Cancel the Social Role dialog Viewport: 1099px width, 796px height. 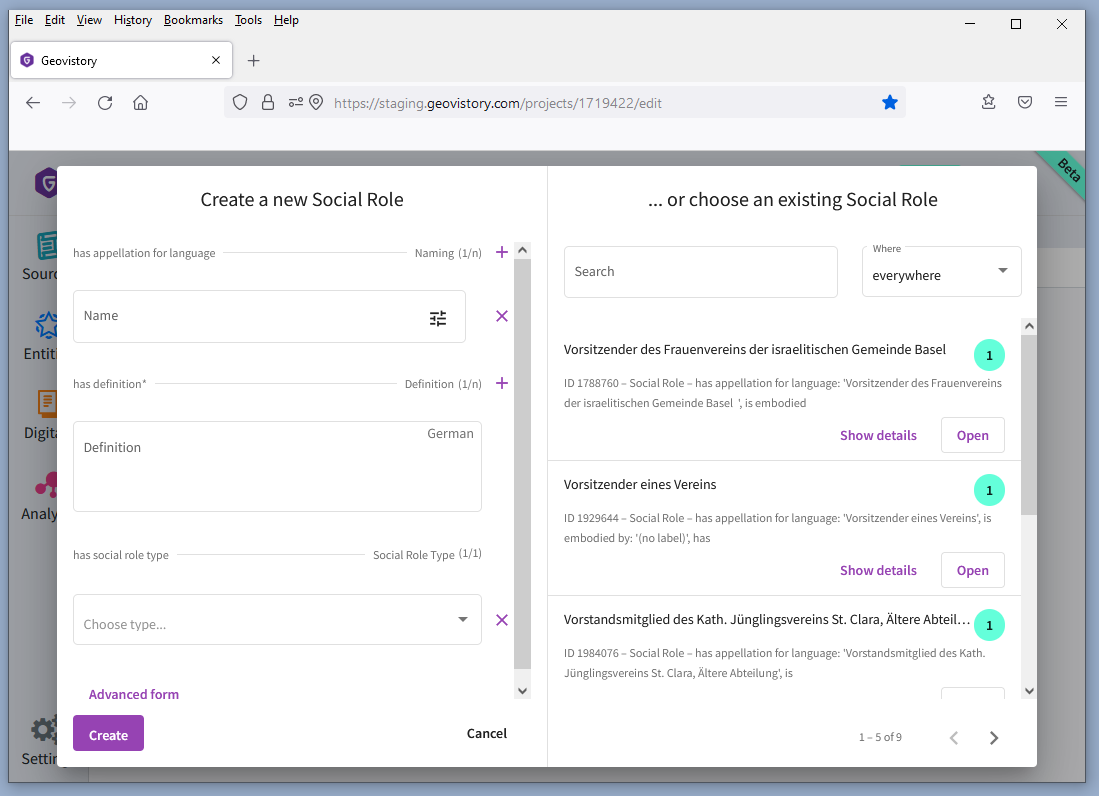tap(486, 734)
